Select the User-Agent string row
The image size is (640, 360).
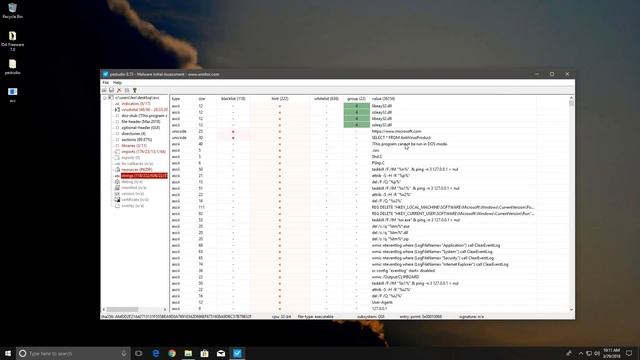[369, 302]
